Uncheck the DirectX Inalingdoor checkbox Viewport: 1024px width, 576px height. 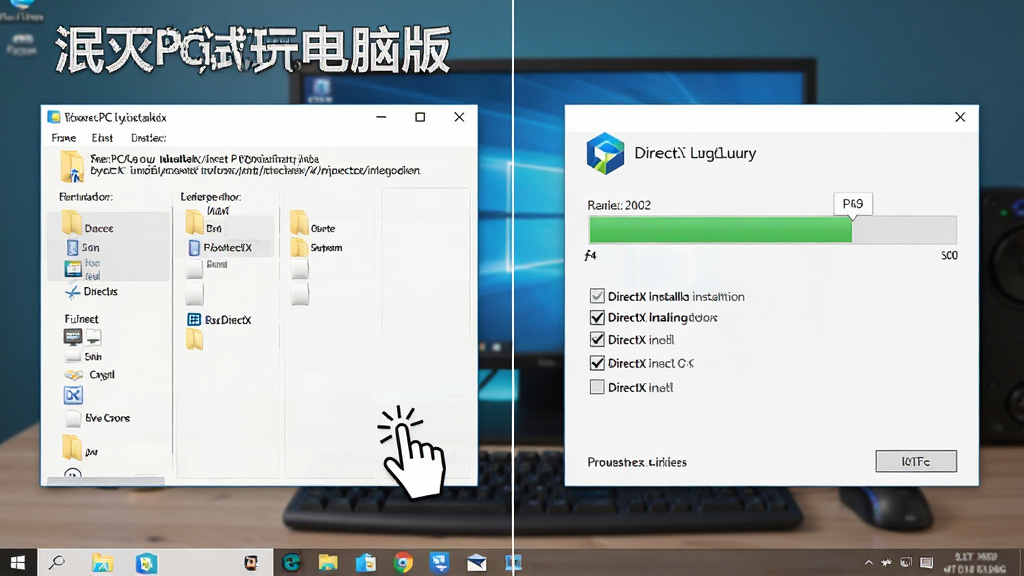[x=597, y=318]
